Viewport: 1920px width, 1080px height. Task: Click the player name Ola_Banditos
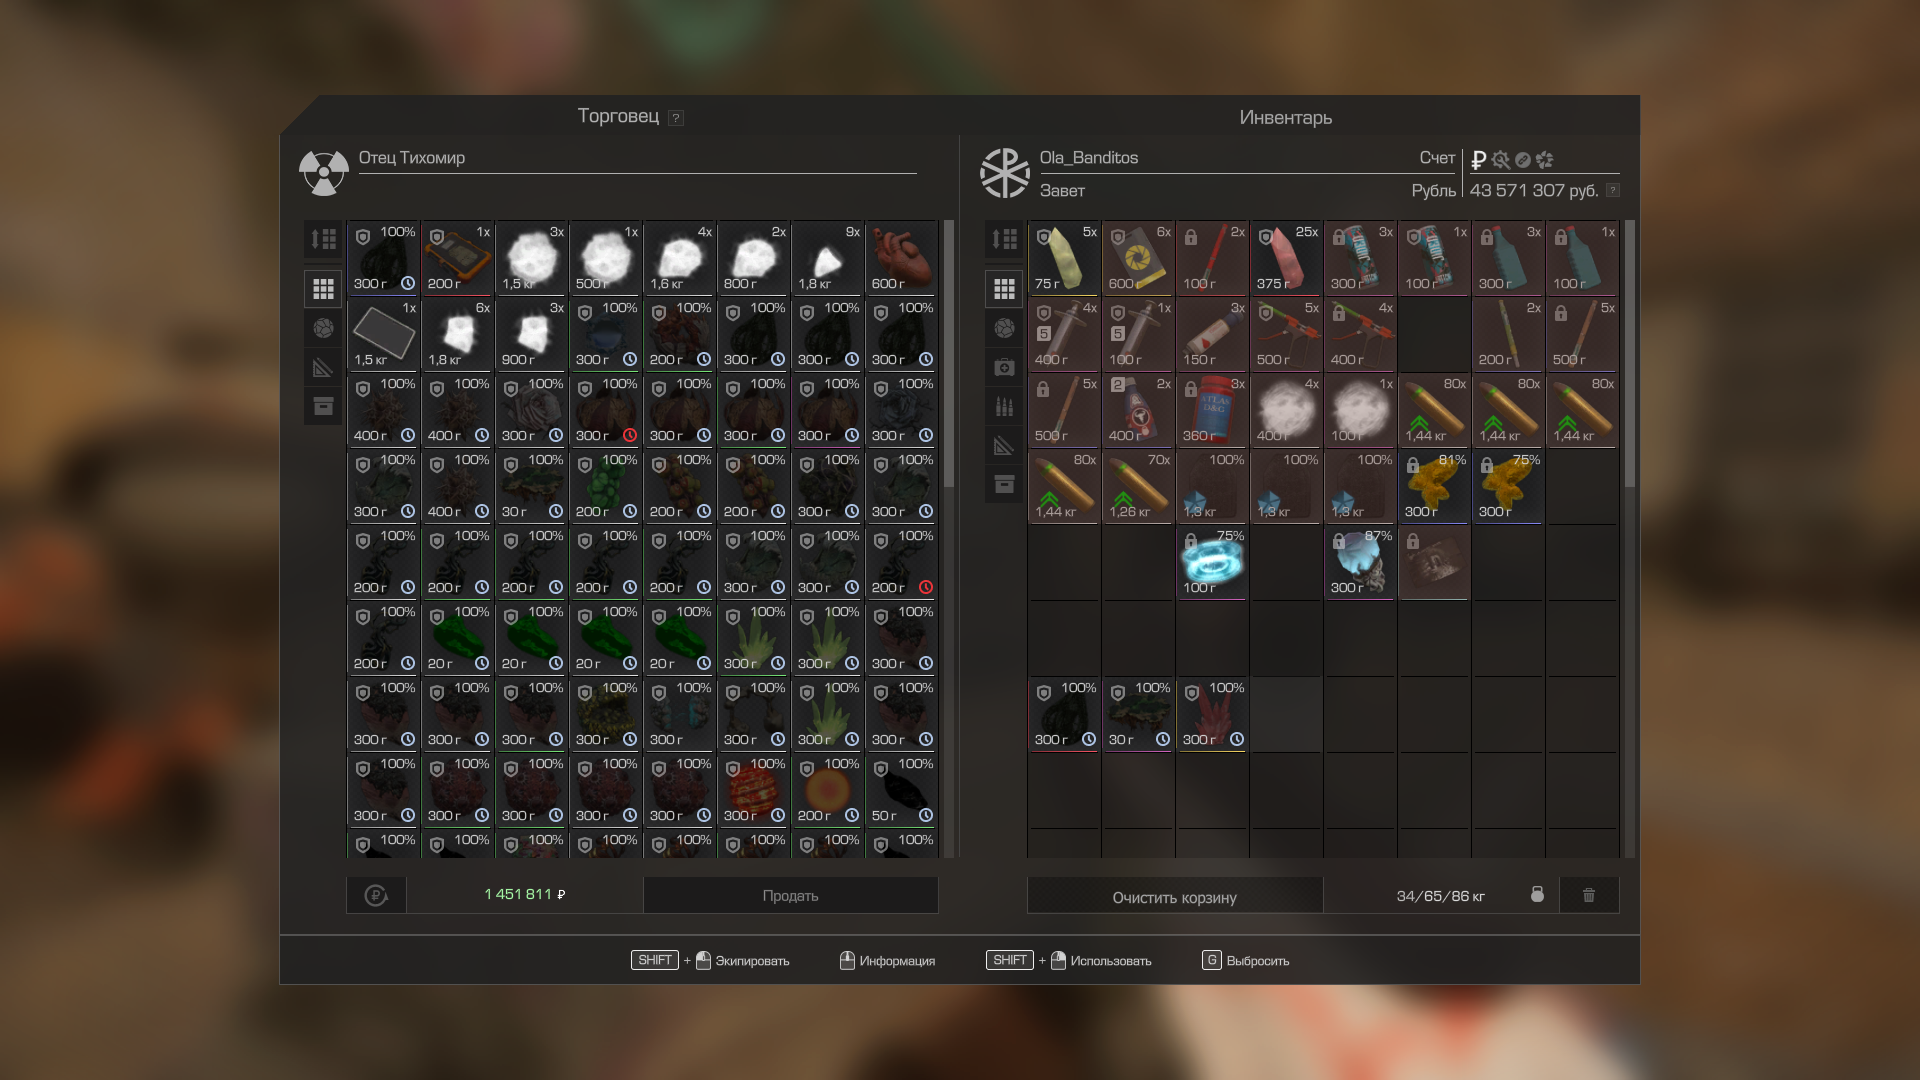[1089, 158]
